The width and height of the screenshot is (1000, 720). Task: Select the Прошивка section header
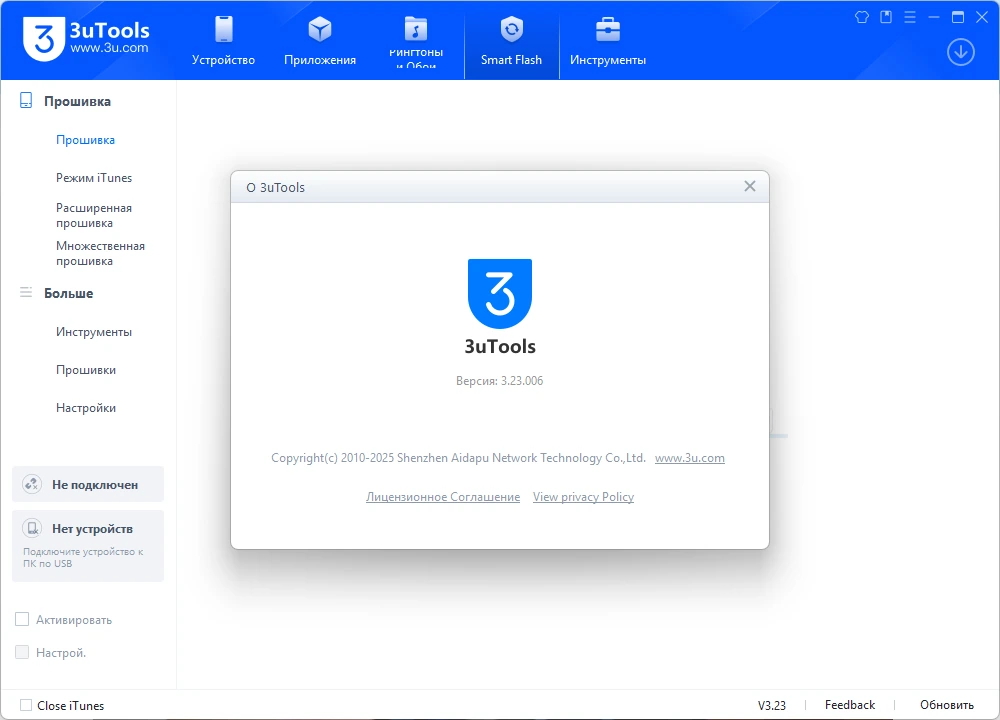point(77,101)
